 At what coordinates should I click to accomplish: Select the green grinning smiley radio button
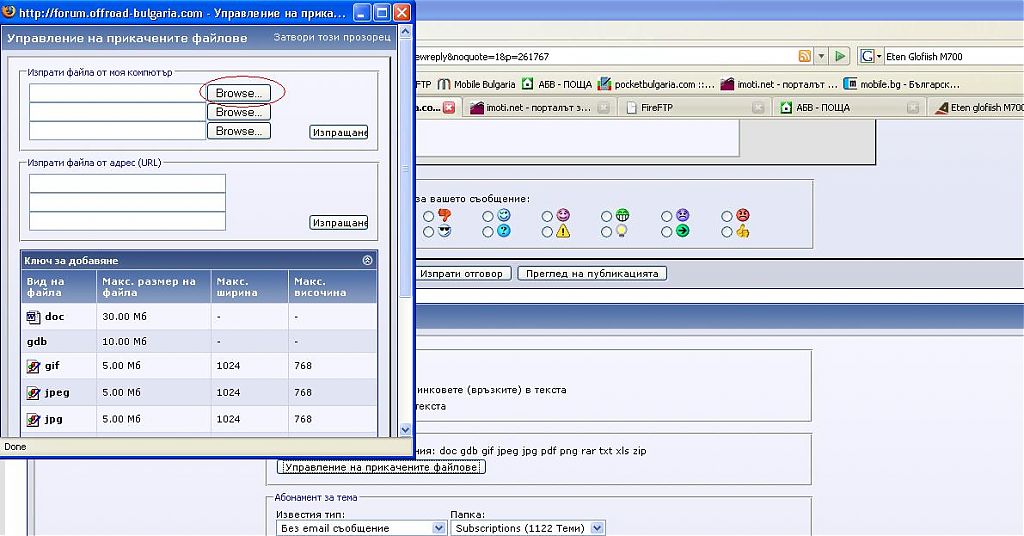(607, 216)
